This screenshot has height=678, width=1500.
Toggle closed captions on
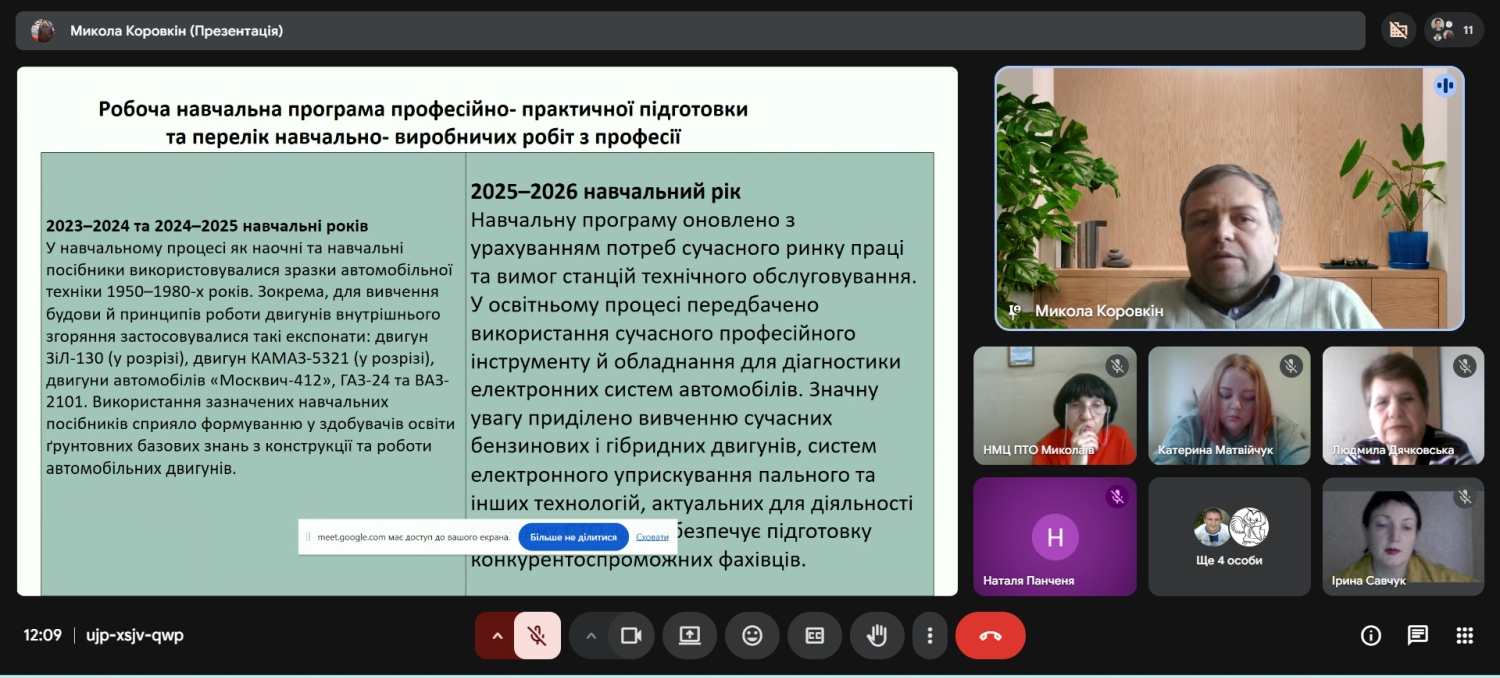[x=814, y=635]
